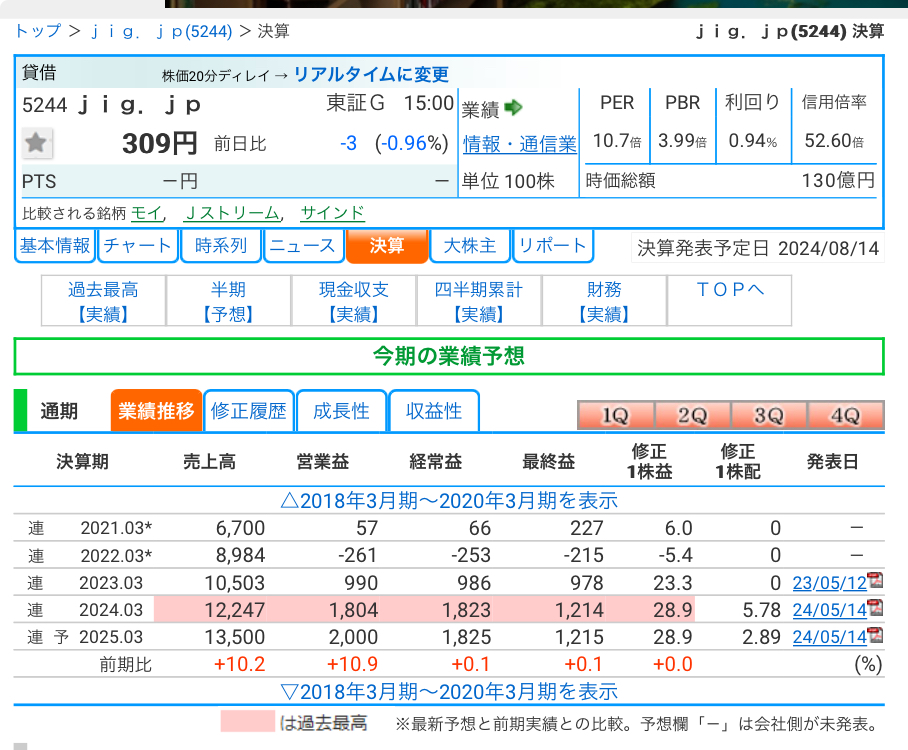The image size is (908, 750).
Task: Click リアルタイムに変更 link
Action: coord(371,74)
